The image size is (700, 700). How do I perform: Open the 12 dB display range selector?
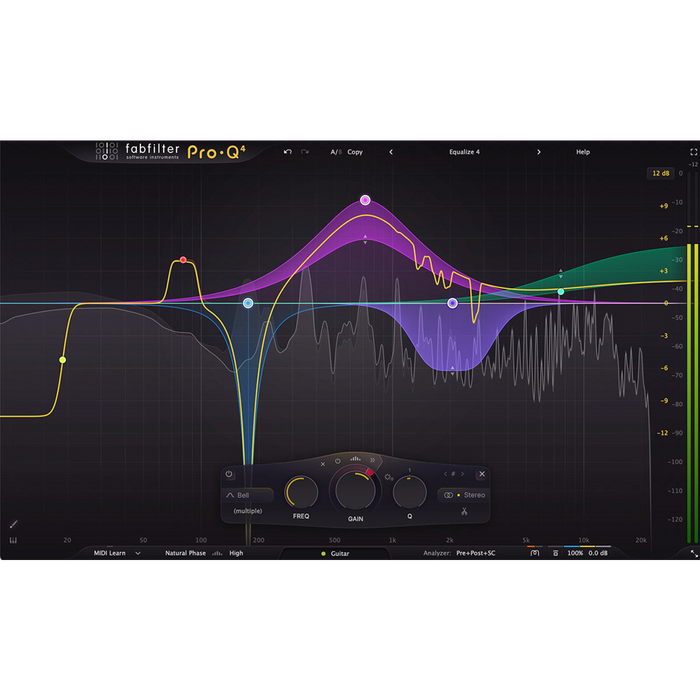click(x=660, y=173)
